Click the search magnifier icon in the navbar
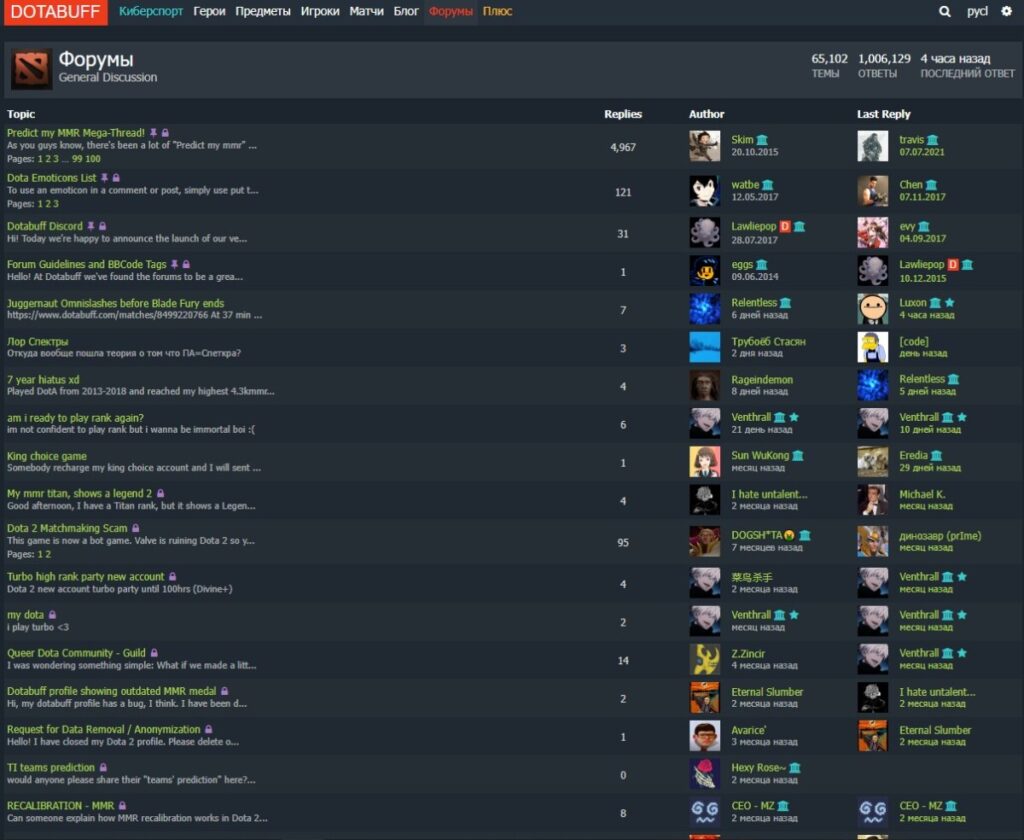Image resolution: width=1024 pixels, height=840 pixels. (x=944, y=11)
